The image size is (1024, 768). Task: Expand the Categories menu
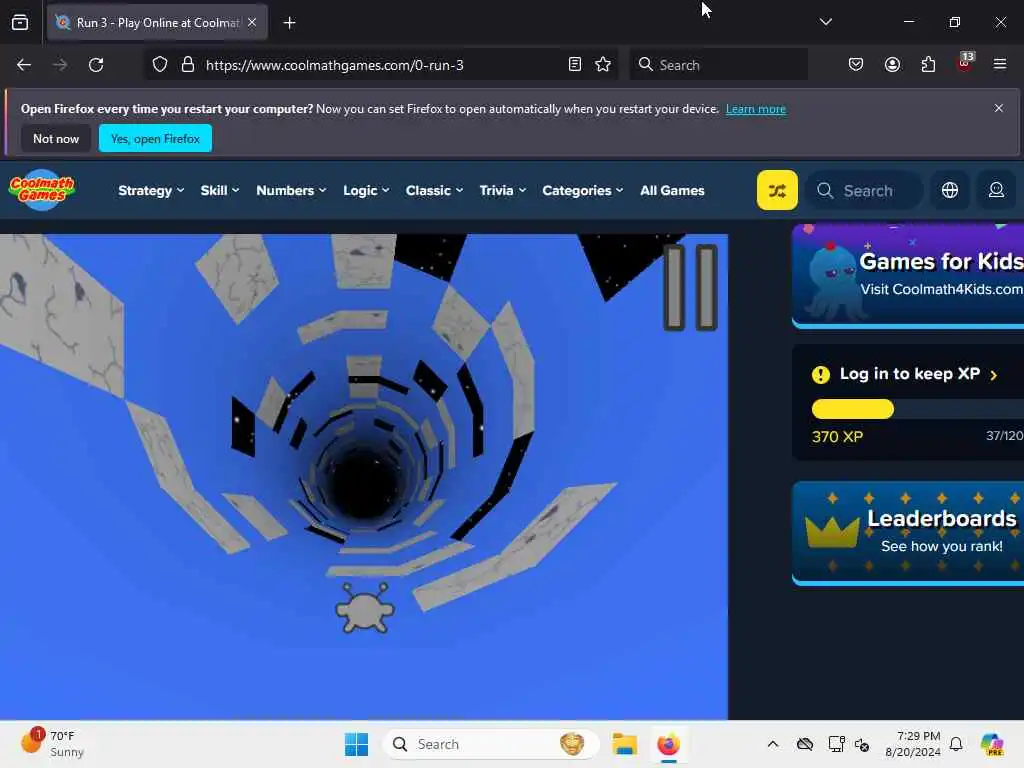(583, 191)
